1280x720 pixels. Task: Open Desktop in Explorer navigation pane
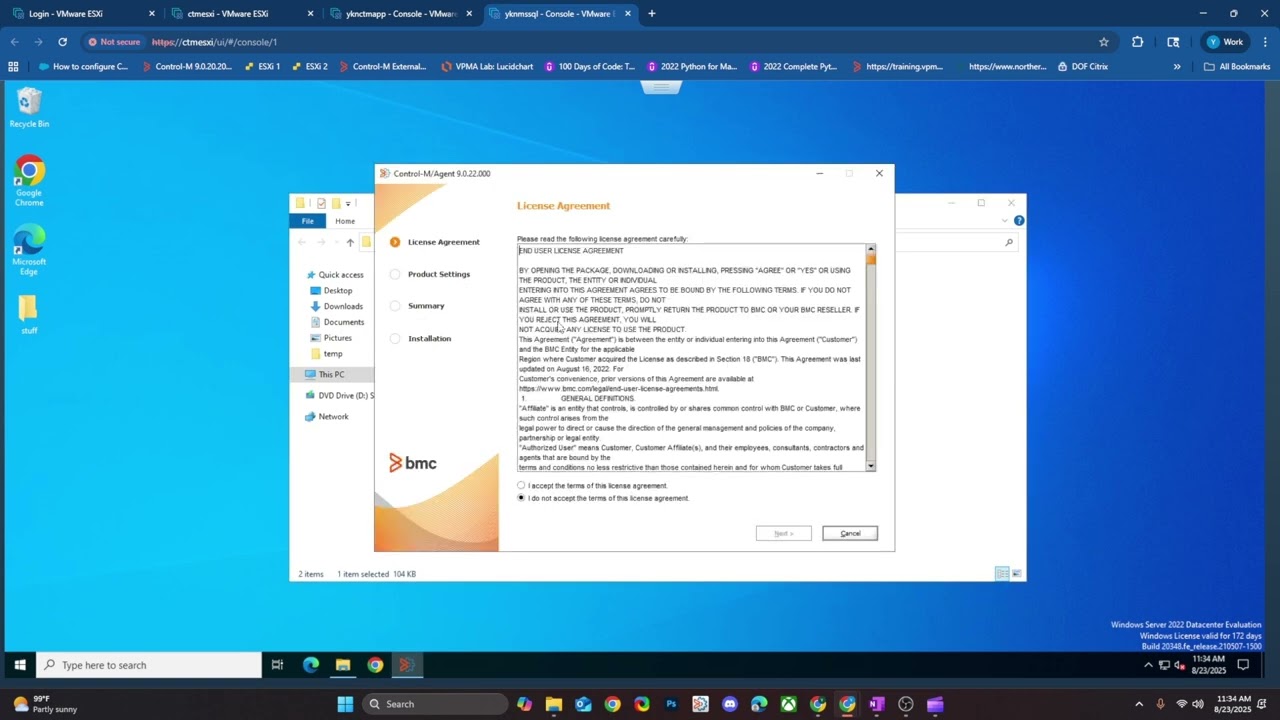coord(337,291)
